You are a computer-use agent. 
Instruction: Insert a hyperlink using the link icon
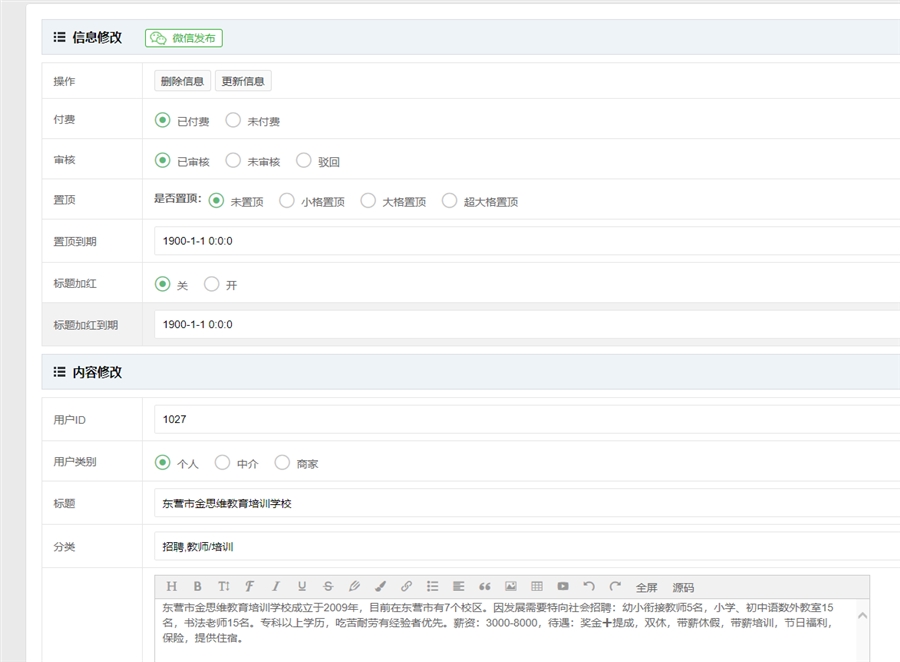click(x=406, y=587)
